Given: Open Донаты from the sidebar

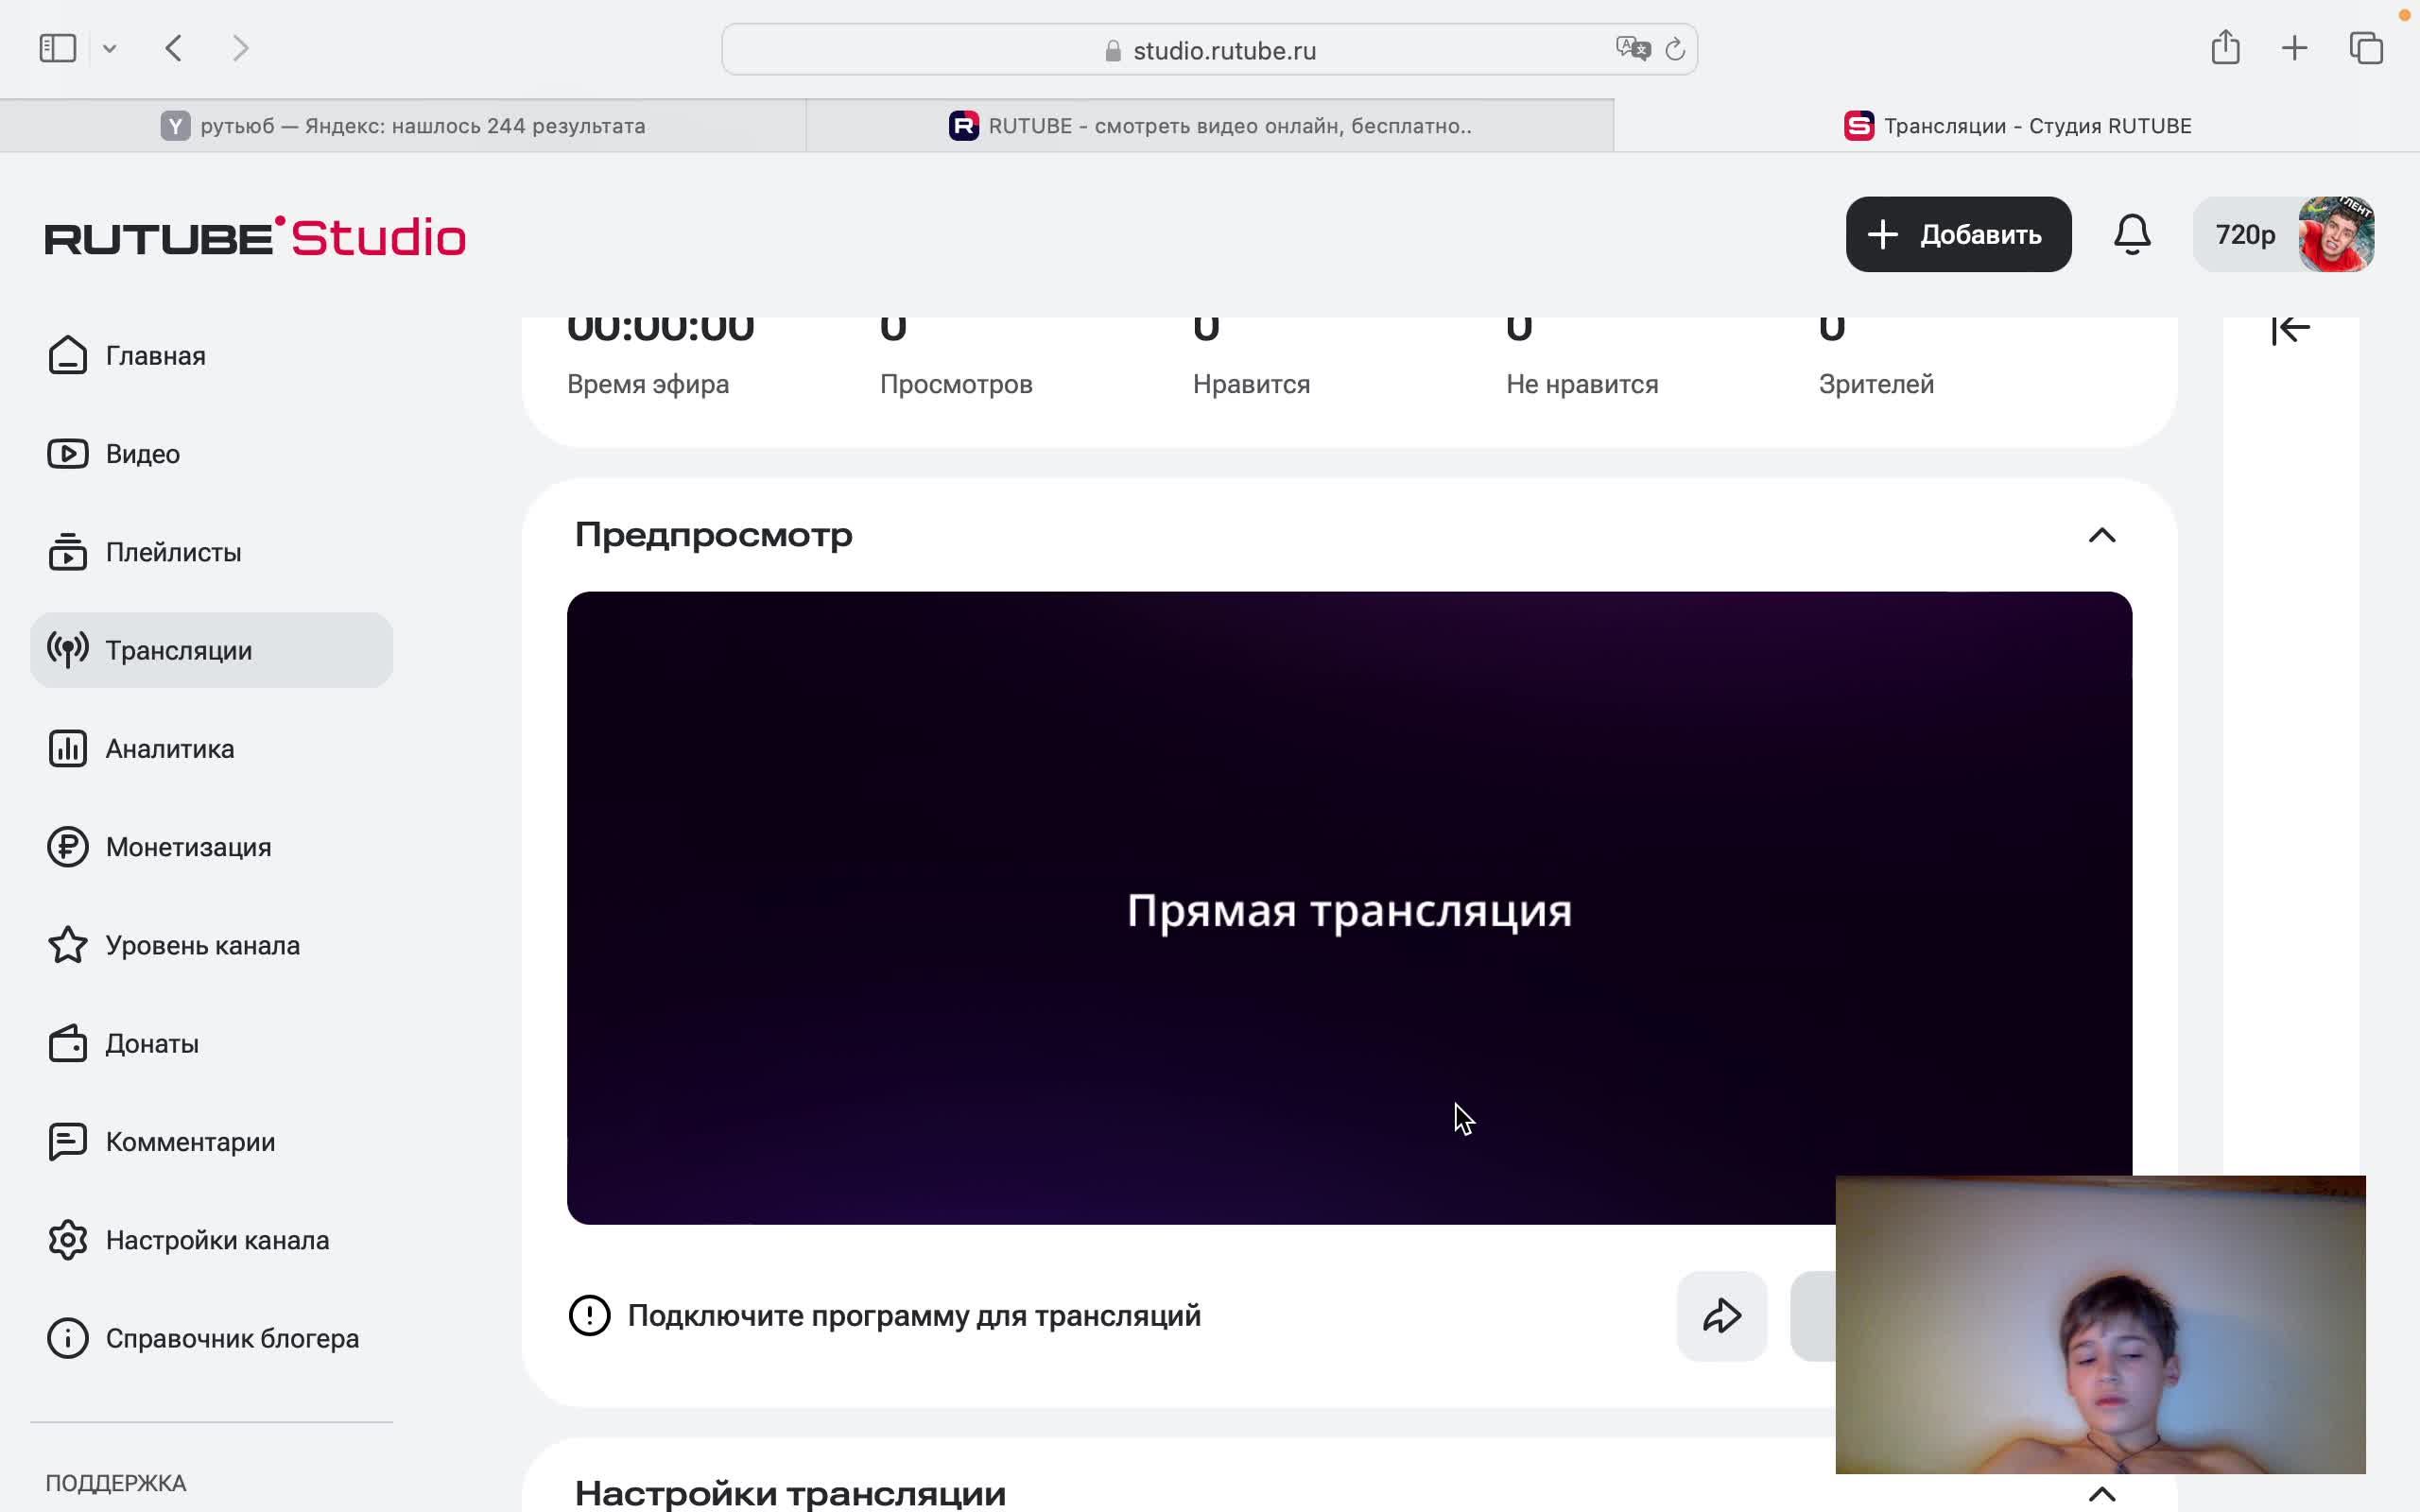Looking at the screenshot, I should point(151,1043).
